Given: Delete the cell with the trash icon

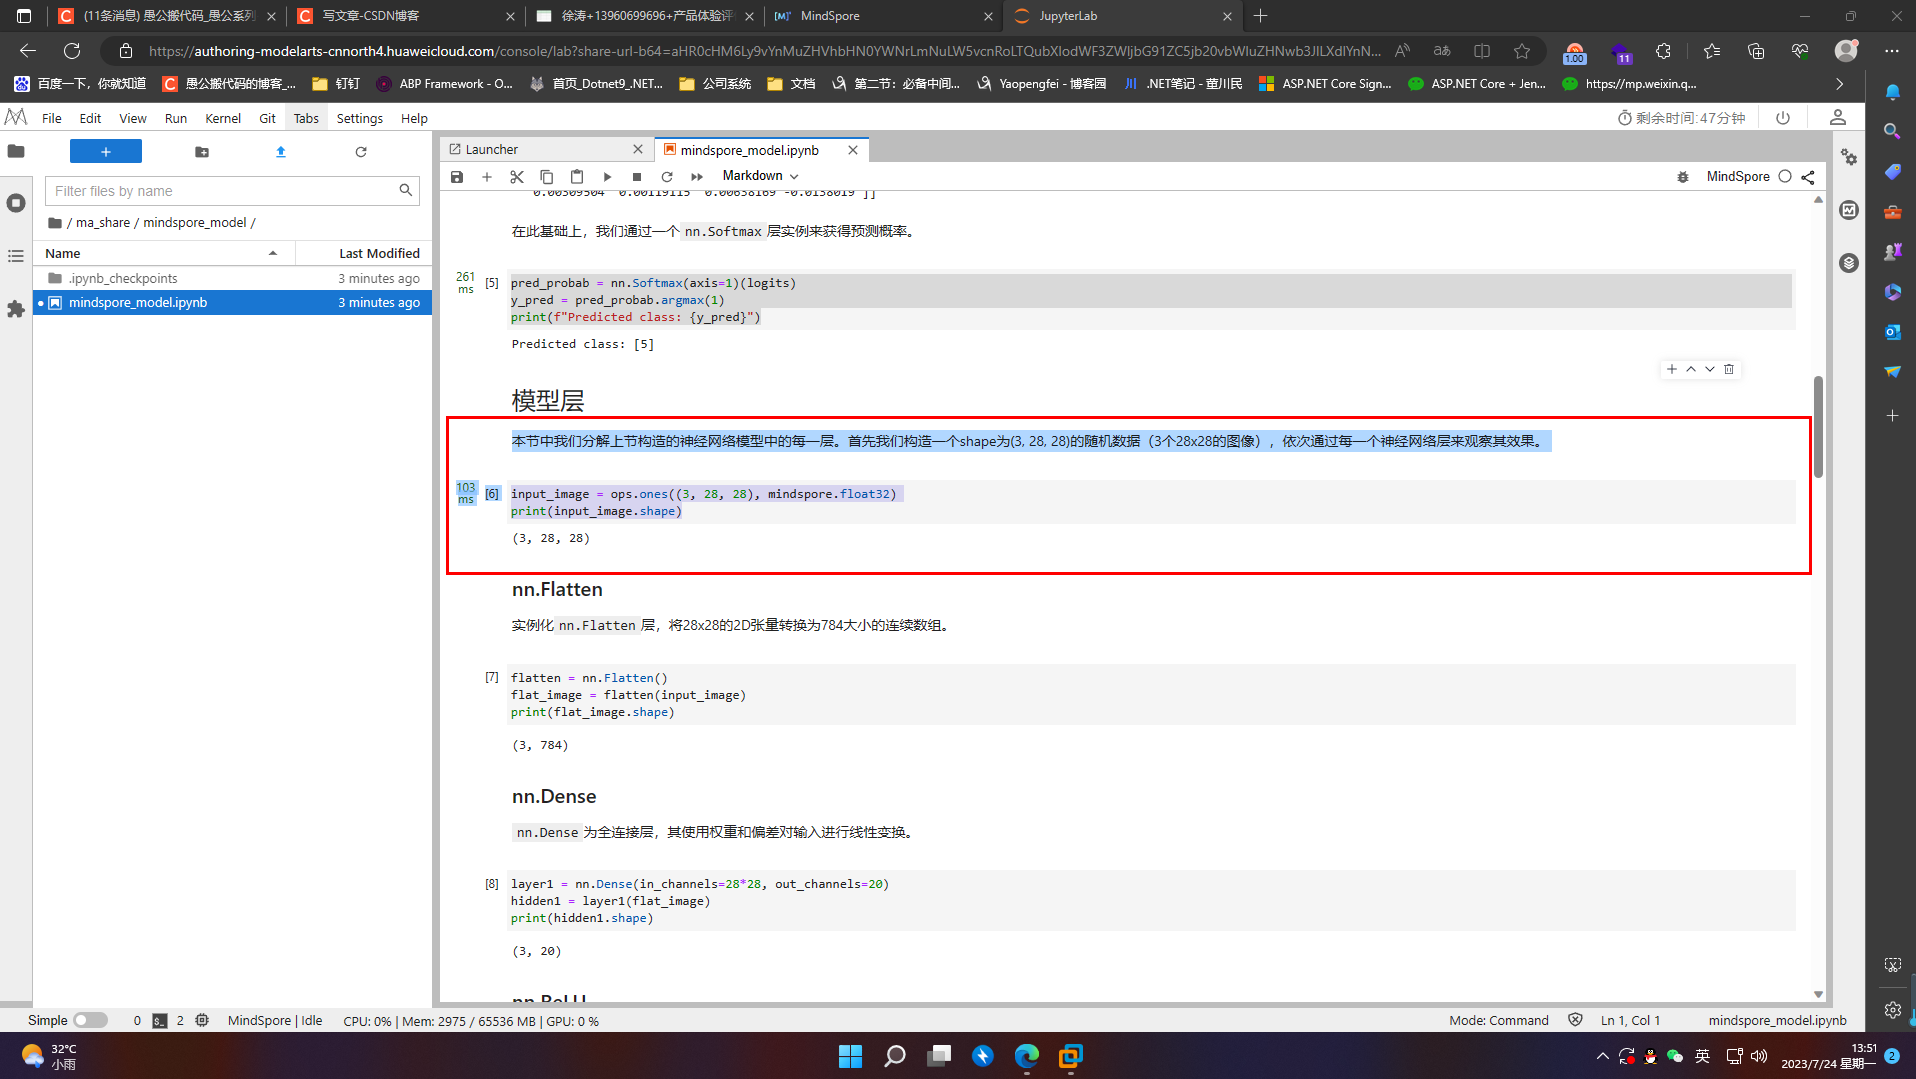Looking at the screenshot, I should click(1729, 369).
